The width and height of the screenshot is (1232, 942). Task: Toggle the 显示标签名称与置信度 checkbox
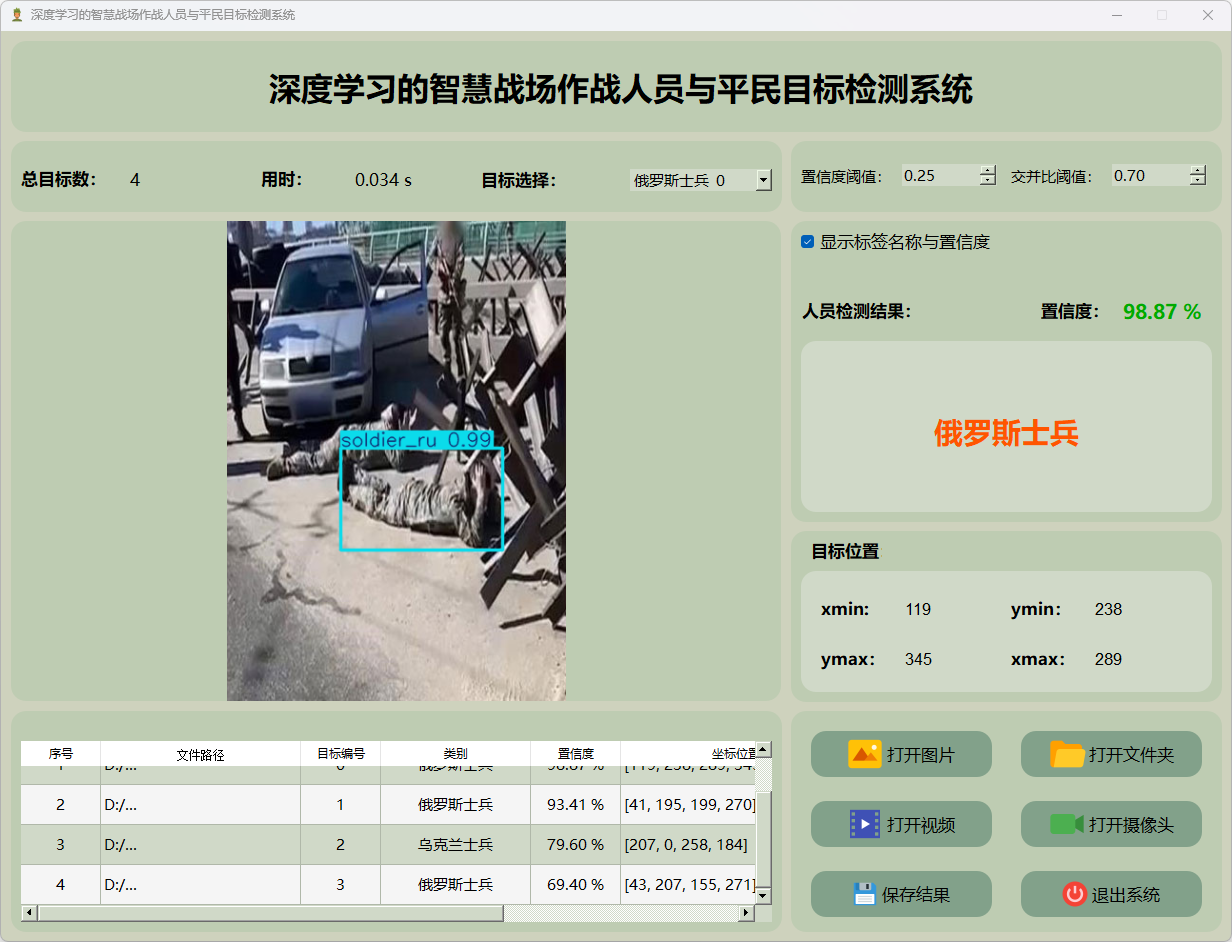tap(808, 242)
